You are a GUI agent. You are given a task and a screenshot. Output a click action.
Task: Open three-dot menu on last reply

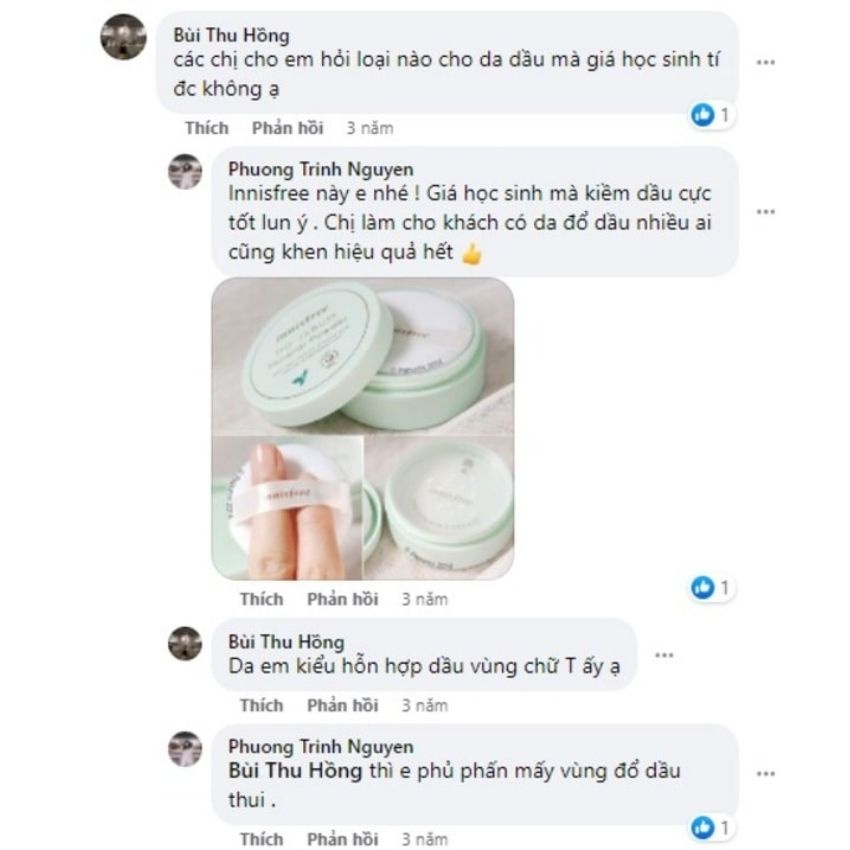[766, 773]
